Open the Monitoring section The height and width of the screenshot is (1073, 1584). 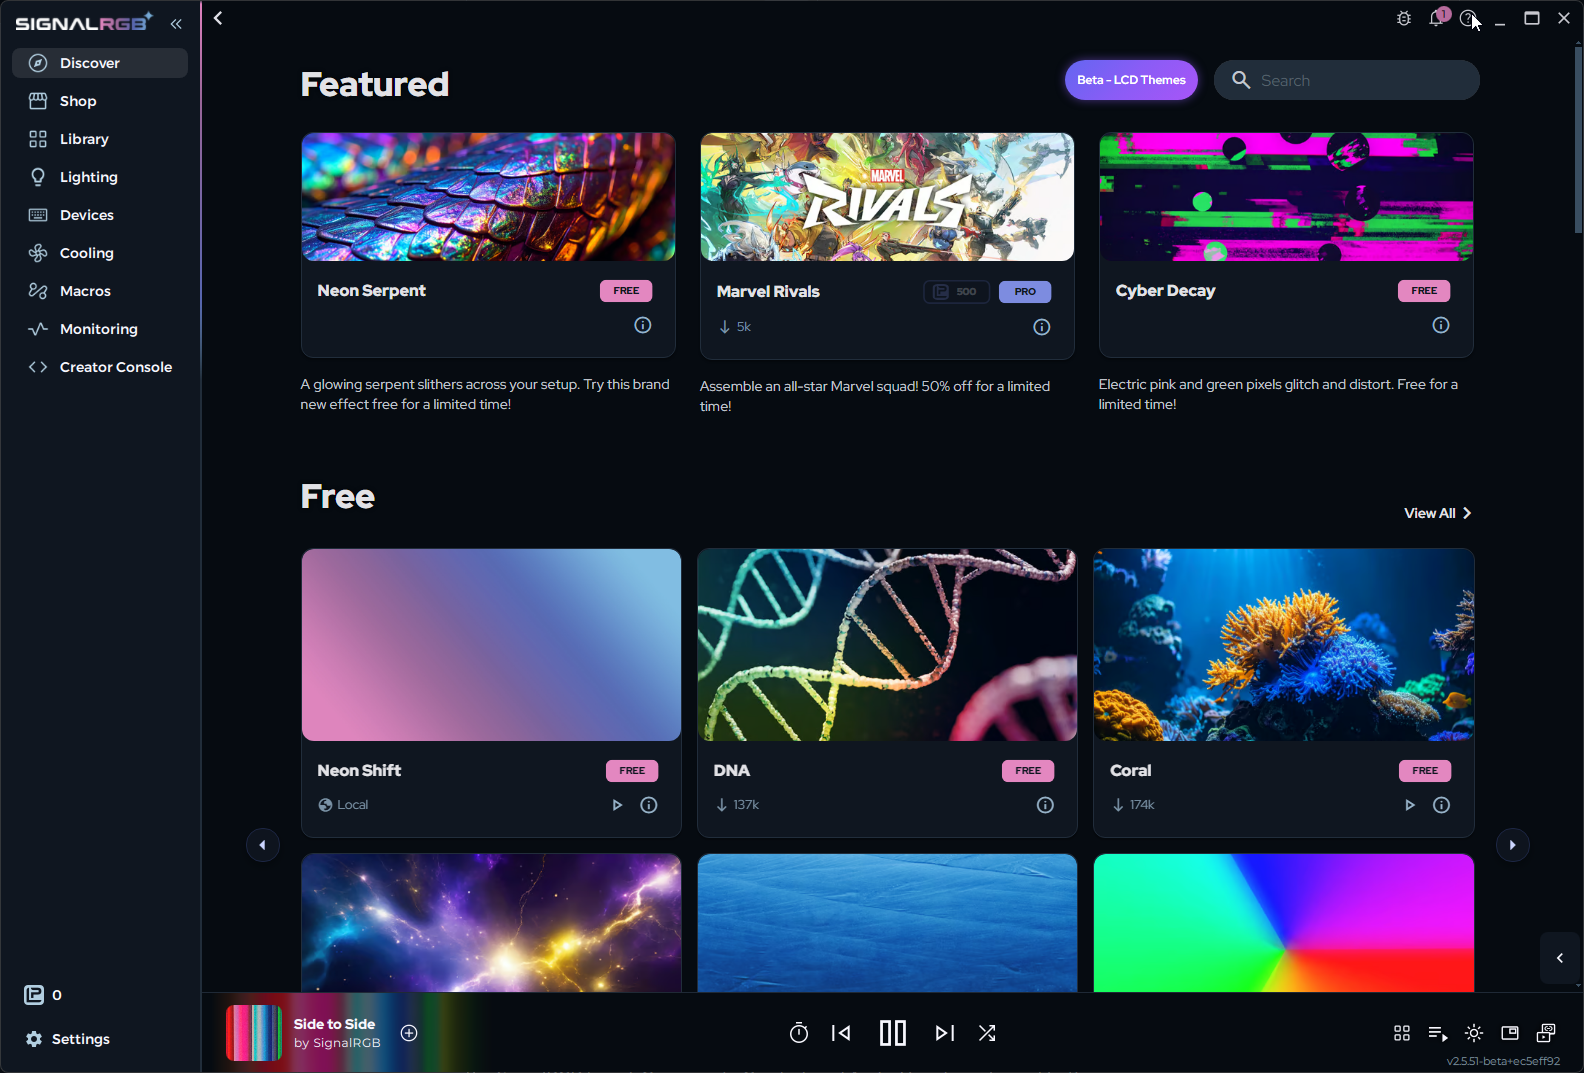click(x=100, y=329)
